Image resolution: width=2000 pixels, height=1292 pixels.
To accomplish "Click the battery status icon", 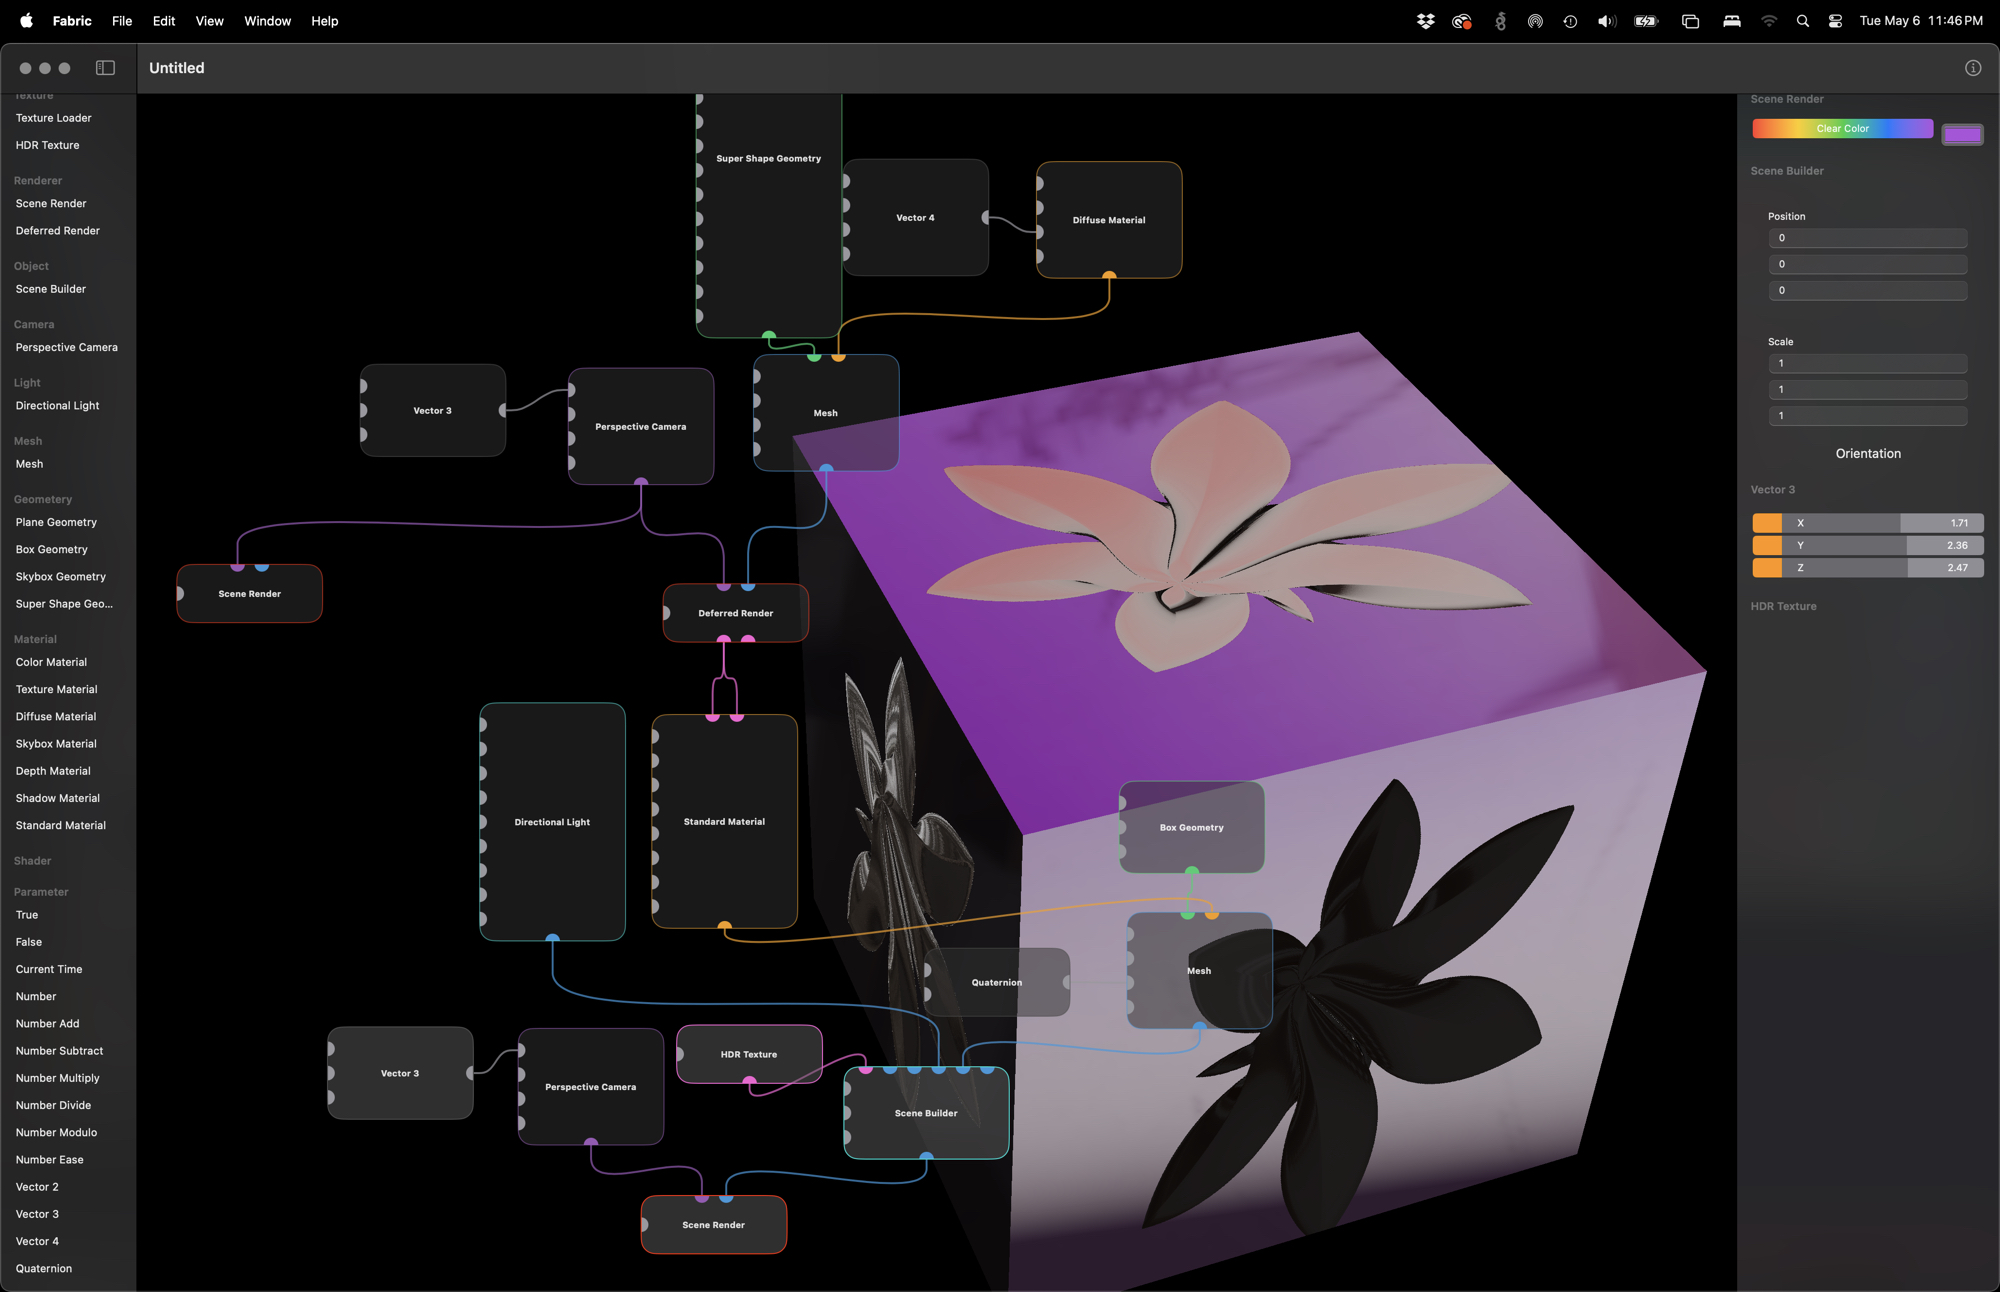I will pyautogui.click(x=1646, y=21).
